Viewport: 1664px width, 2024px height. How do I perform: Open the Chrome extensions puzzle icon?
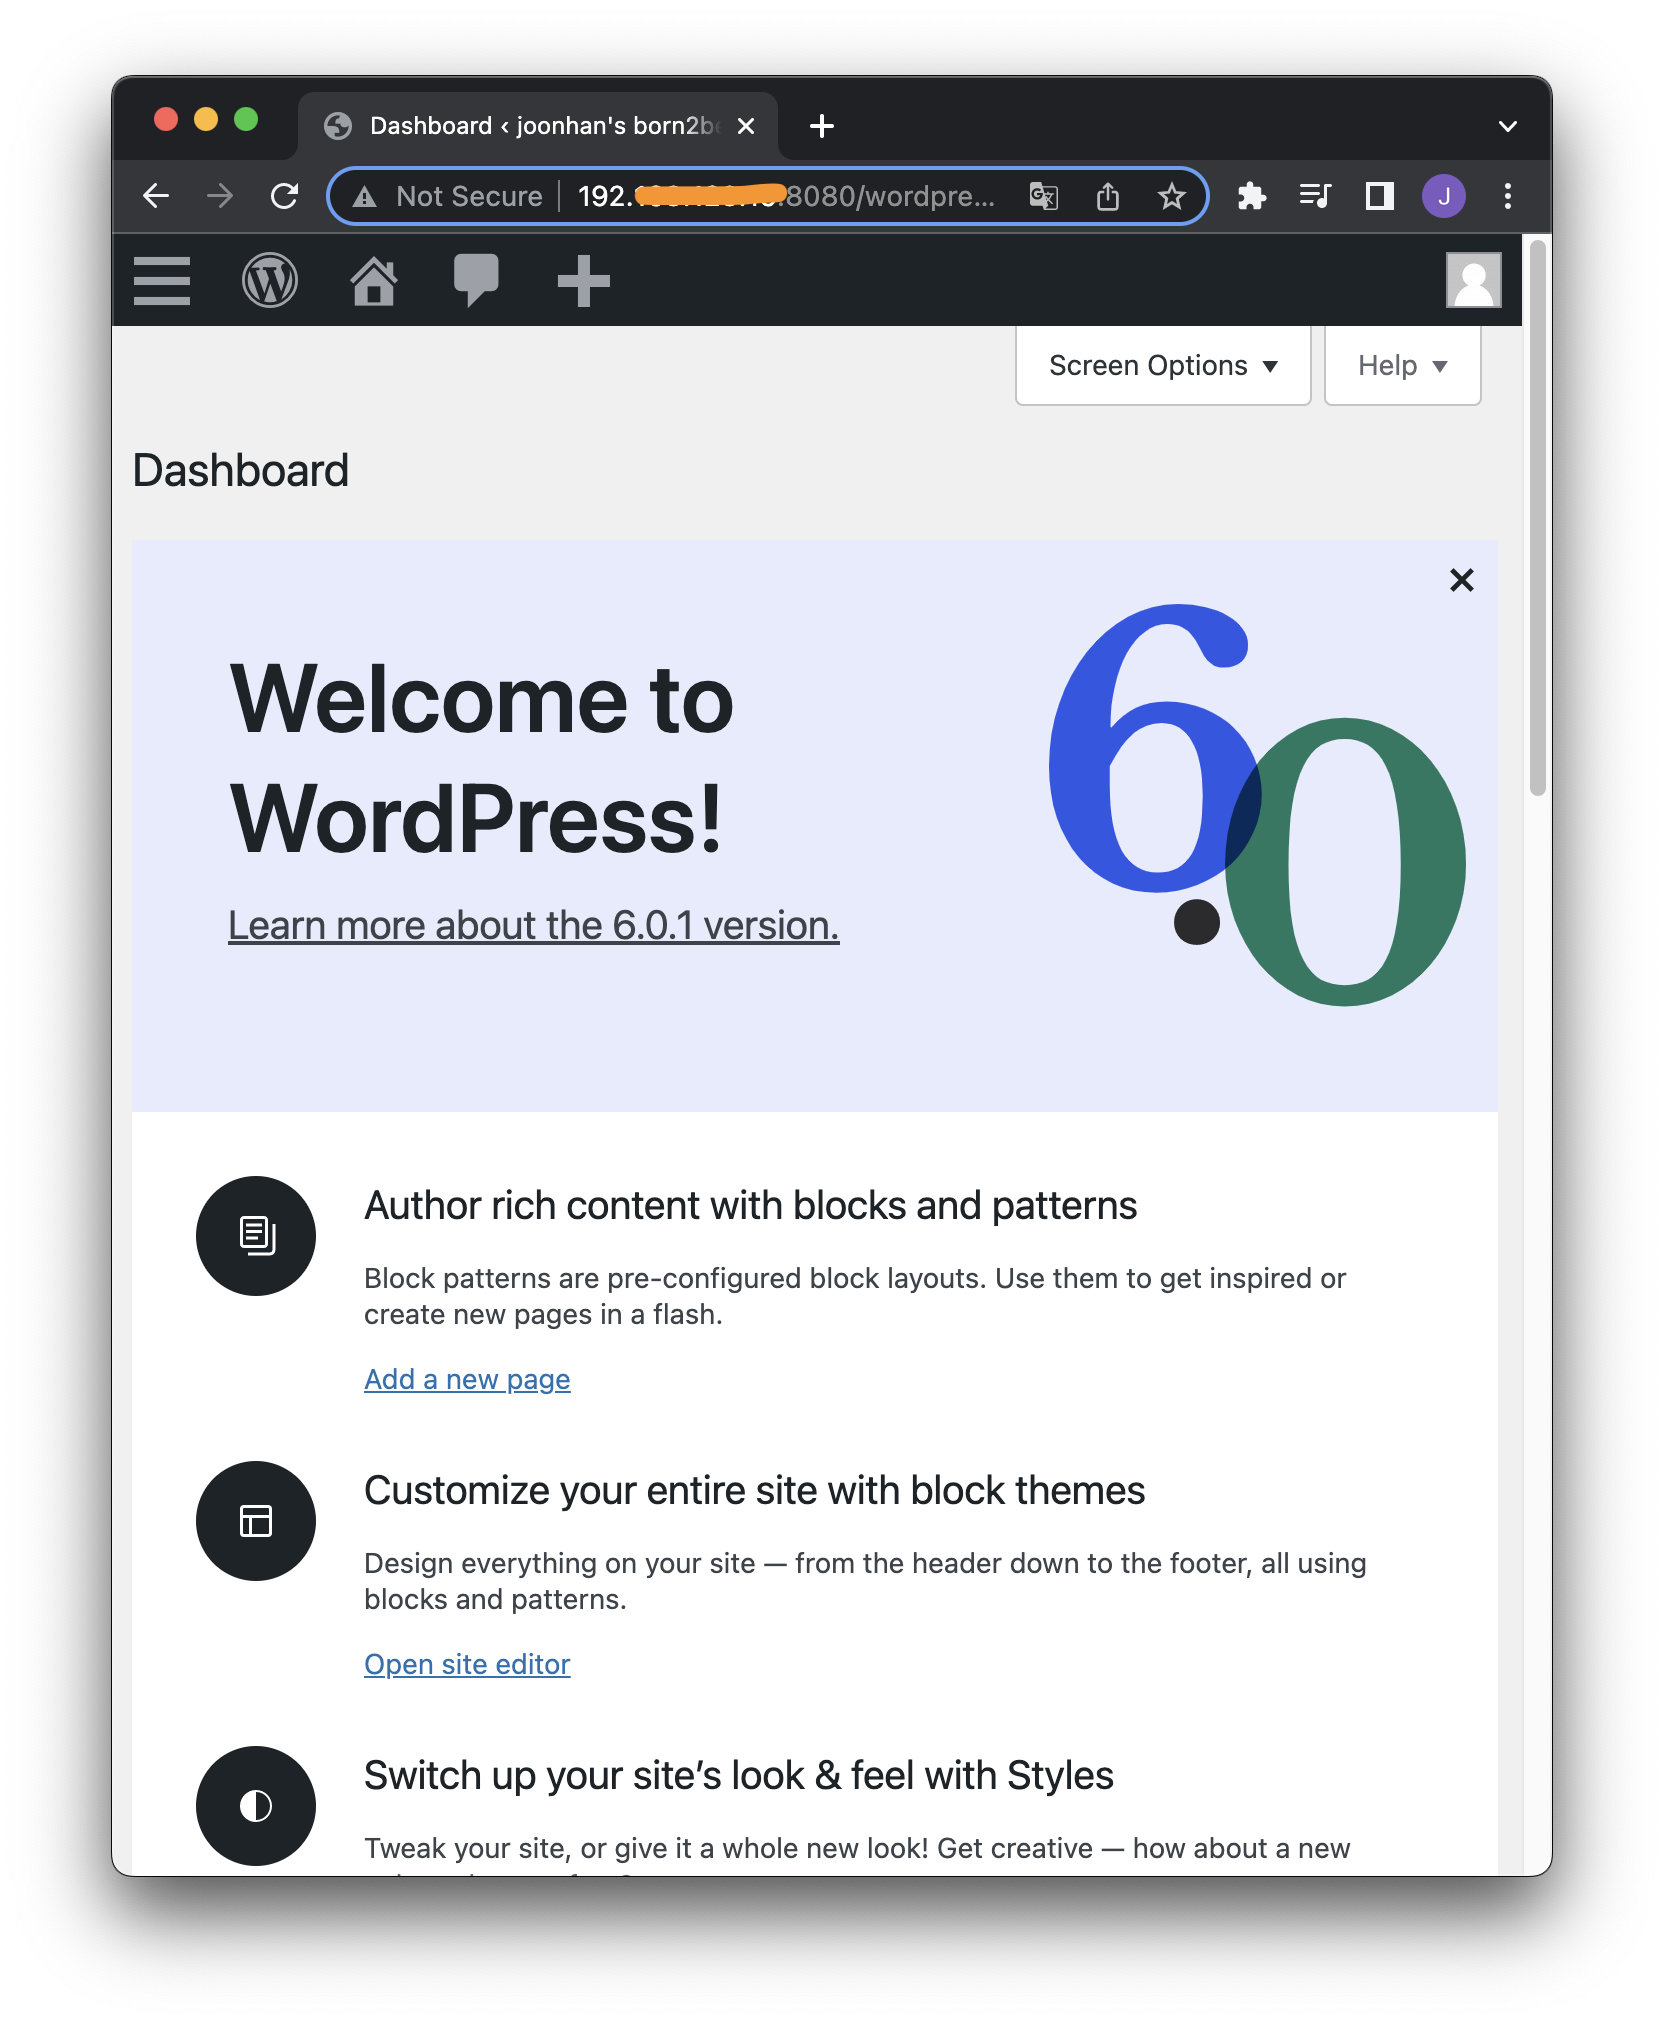tap(1251, 196)
